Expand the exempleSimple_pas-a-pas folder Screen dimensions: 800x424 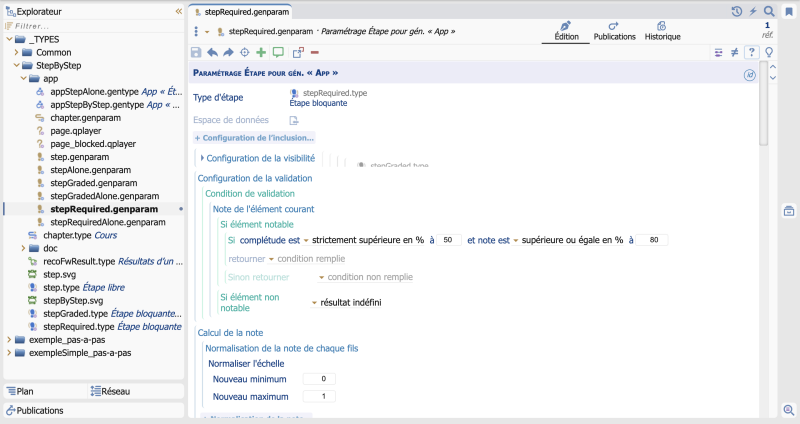pos(9,353)
